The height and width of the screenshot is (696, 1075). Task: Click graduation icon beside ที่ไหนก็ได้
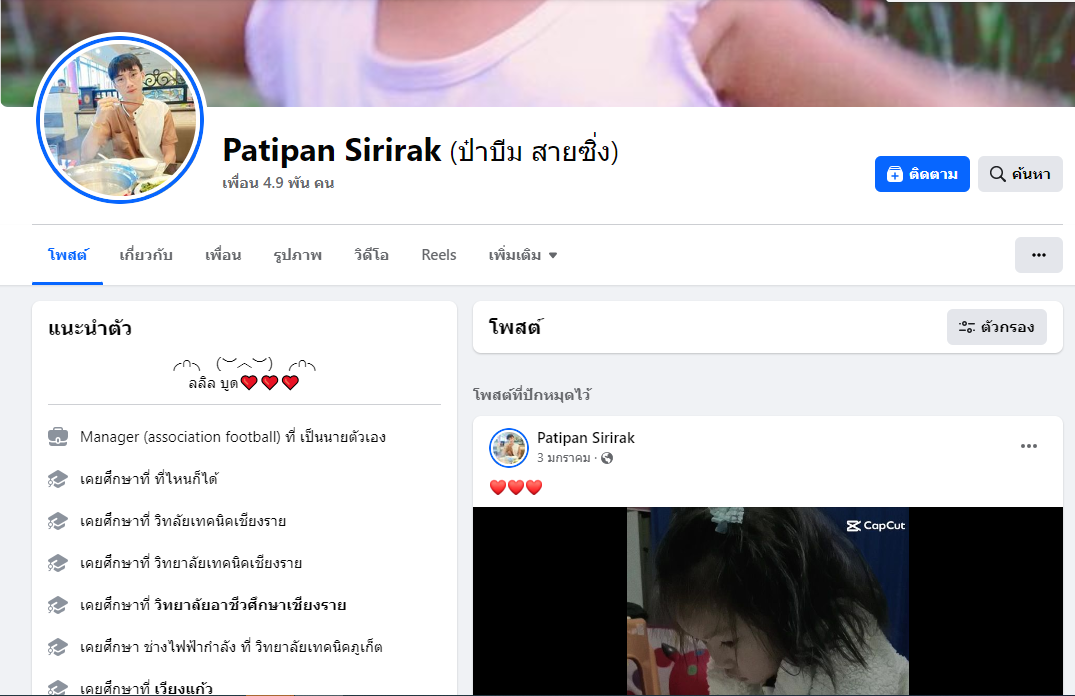(58, 479)
